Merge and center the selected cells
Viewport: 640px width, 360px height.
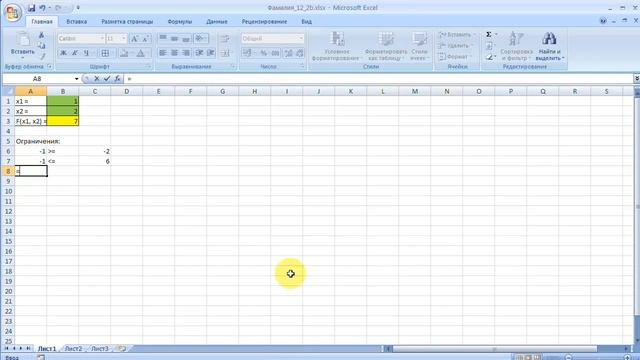coord(225,53)
